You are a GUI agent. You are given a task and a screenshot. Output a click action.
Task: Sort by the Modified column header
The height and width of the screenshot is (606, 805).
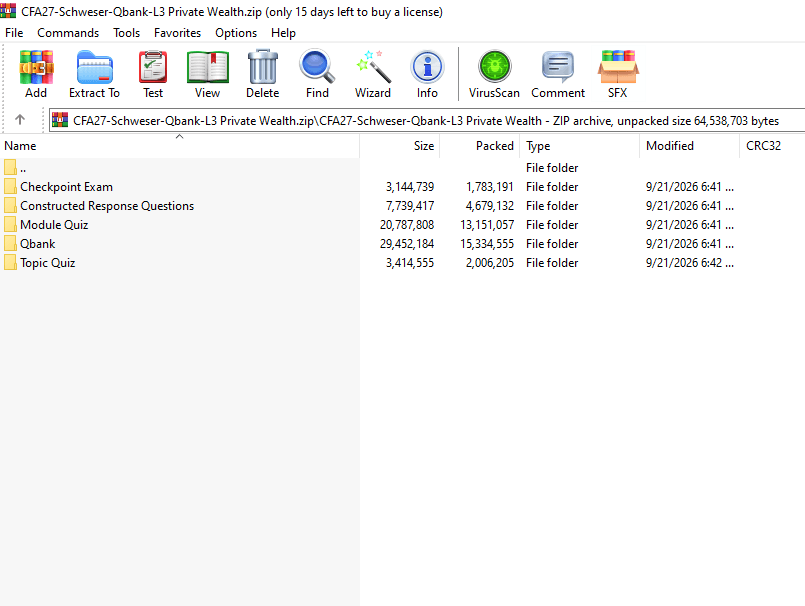tap(689, 146)
